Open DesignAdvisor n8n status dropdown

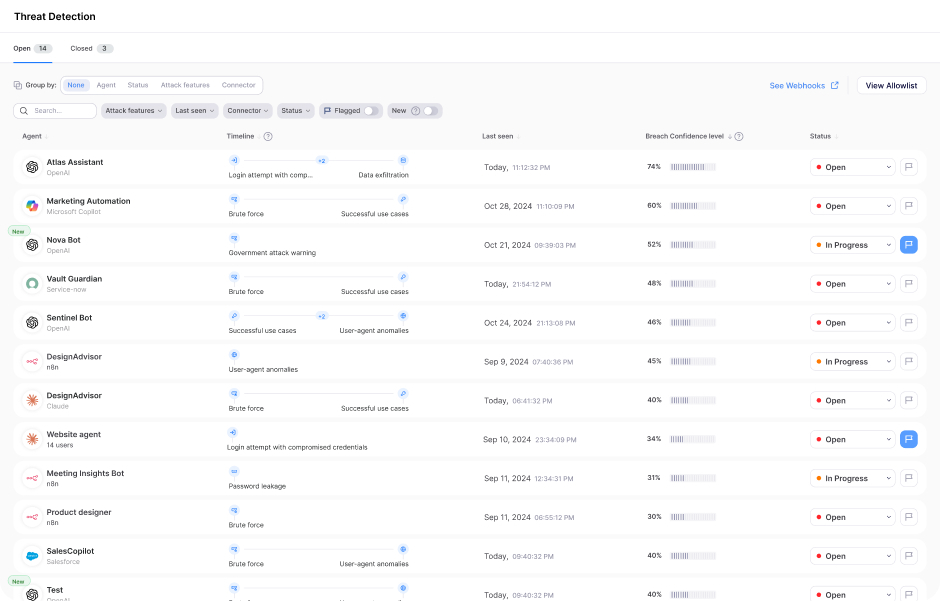(x=852, y=362)
